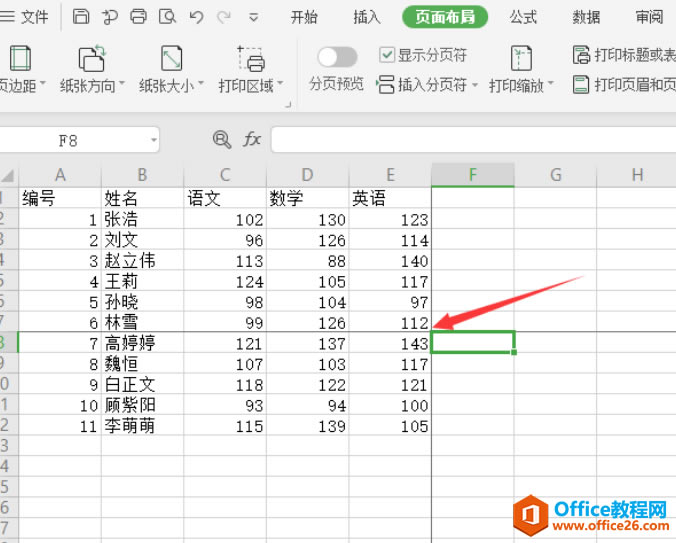Click the Undo arrow icon
This screenshot has width=676, height=543.
coord(196,17)
